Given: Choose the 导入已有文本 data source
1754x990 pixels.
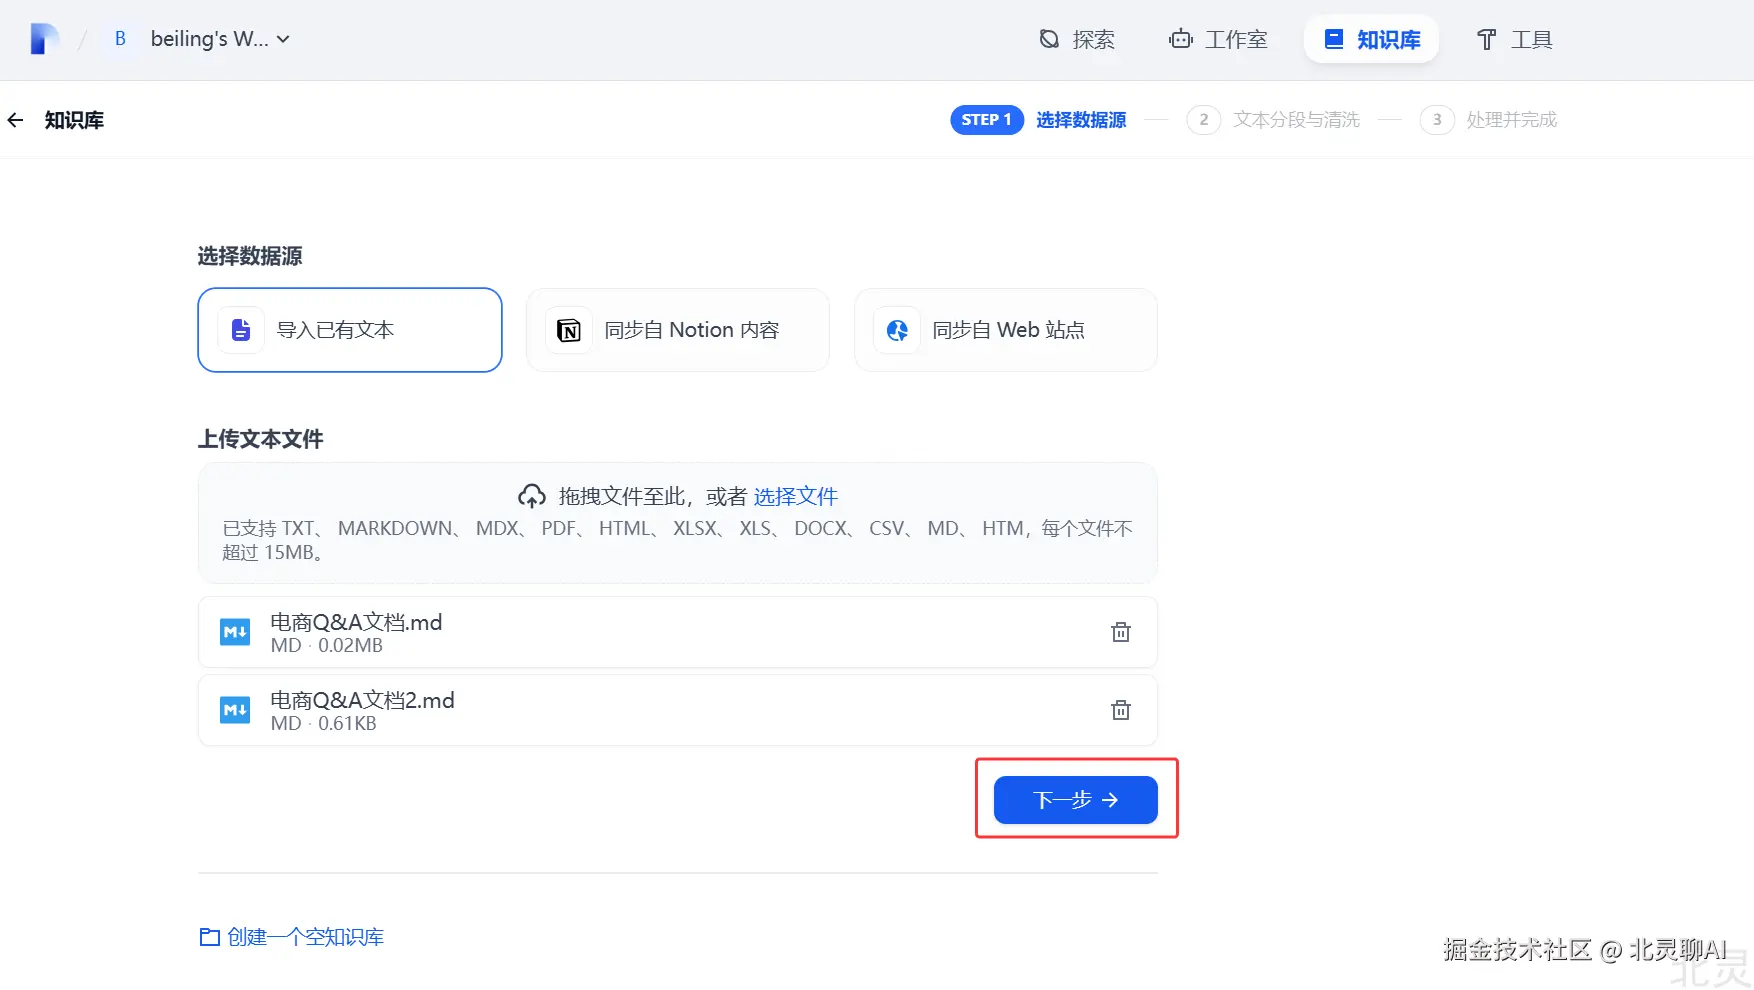Looking at the screenshot, I should pyautogui.click(x=350, y=330).
